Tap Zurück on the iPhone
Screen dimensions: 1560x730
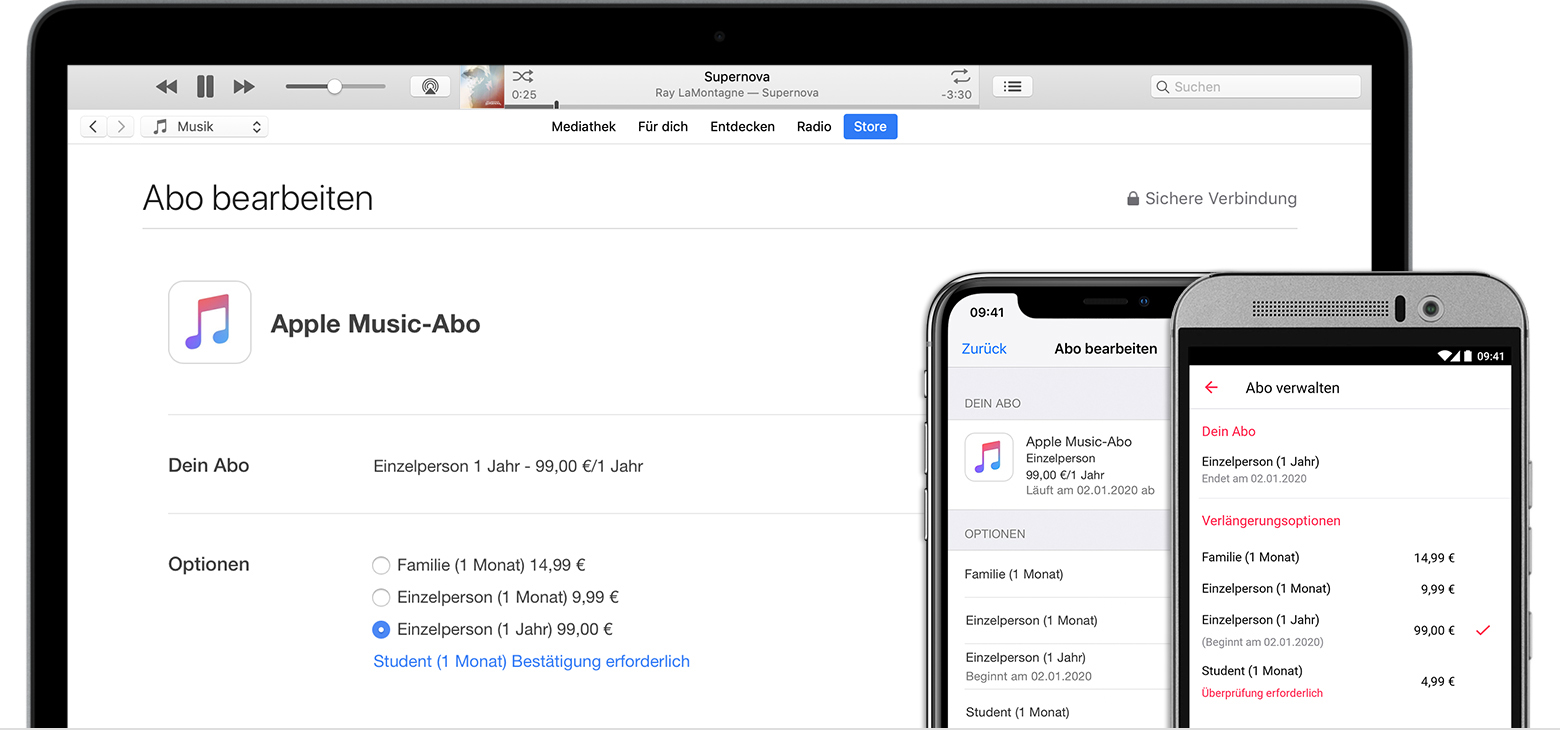984,349
